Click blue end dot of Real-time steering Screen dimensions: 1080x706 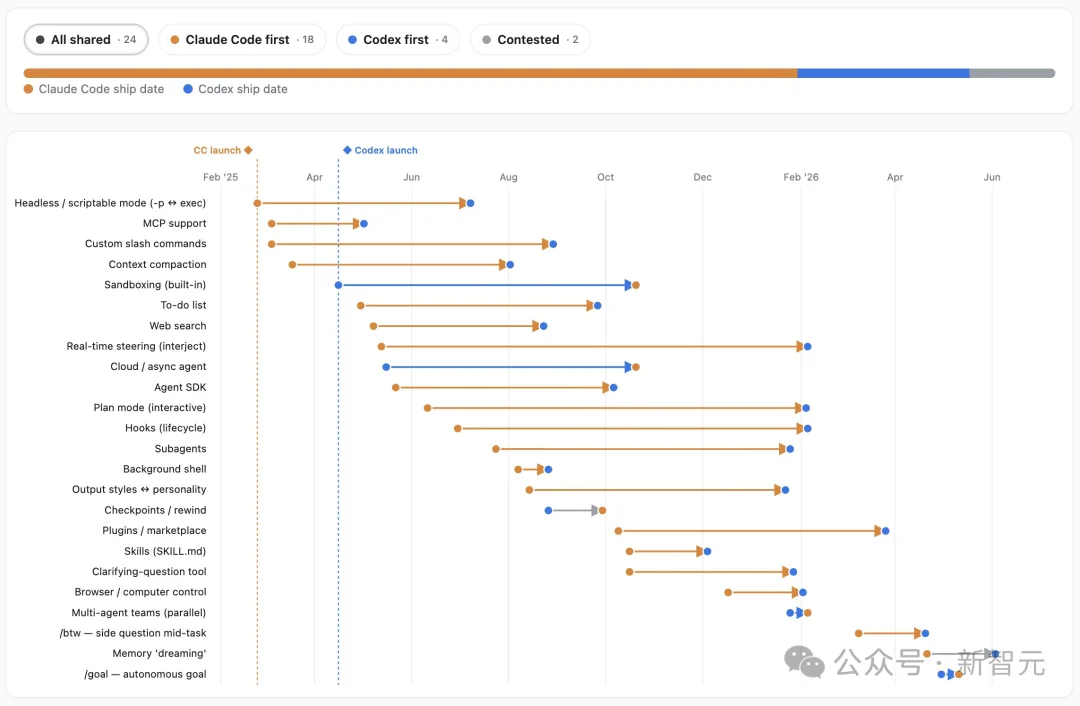[807, 346]
